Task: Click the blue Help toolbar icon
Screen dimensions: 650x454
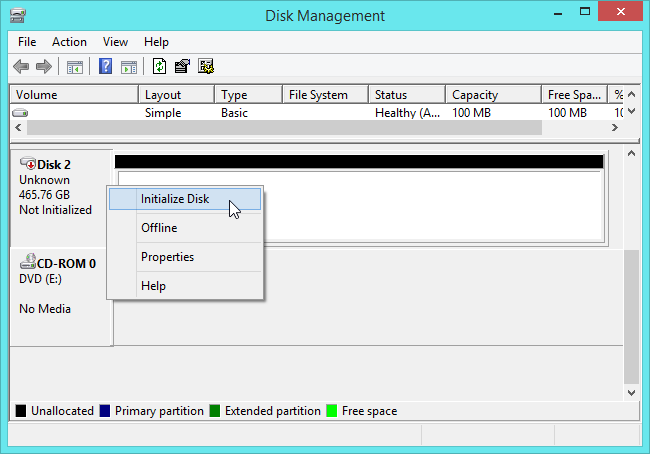Action: [105, 67]
